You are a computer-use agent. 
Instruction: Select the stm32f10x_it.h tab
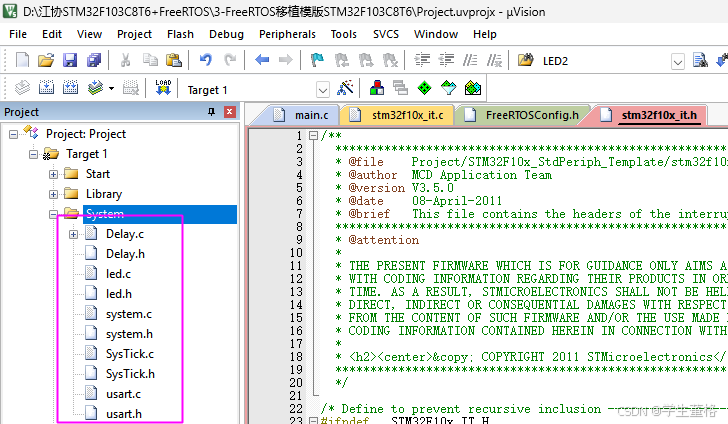pos(650,115)
